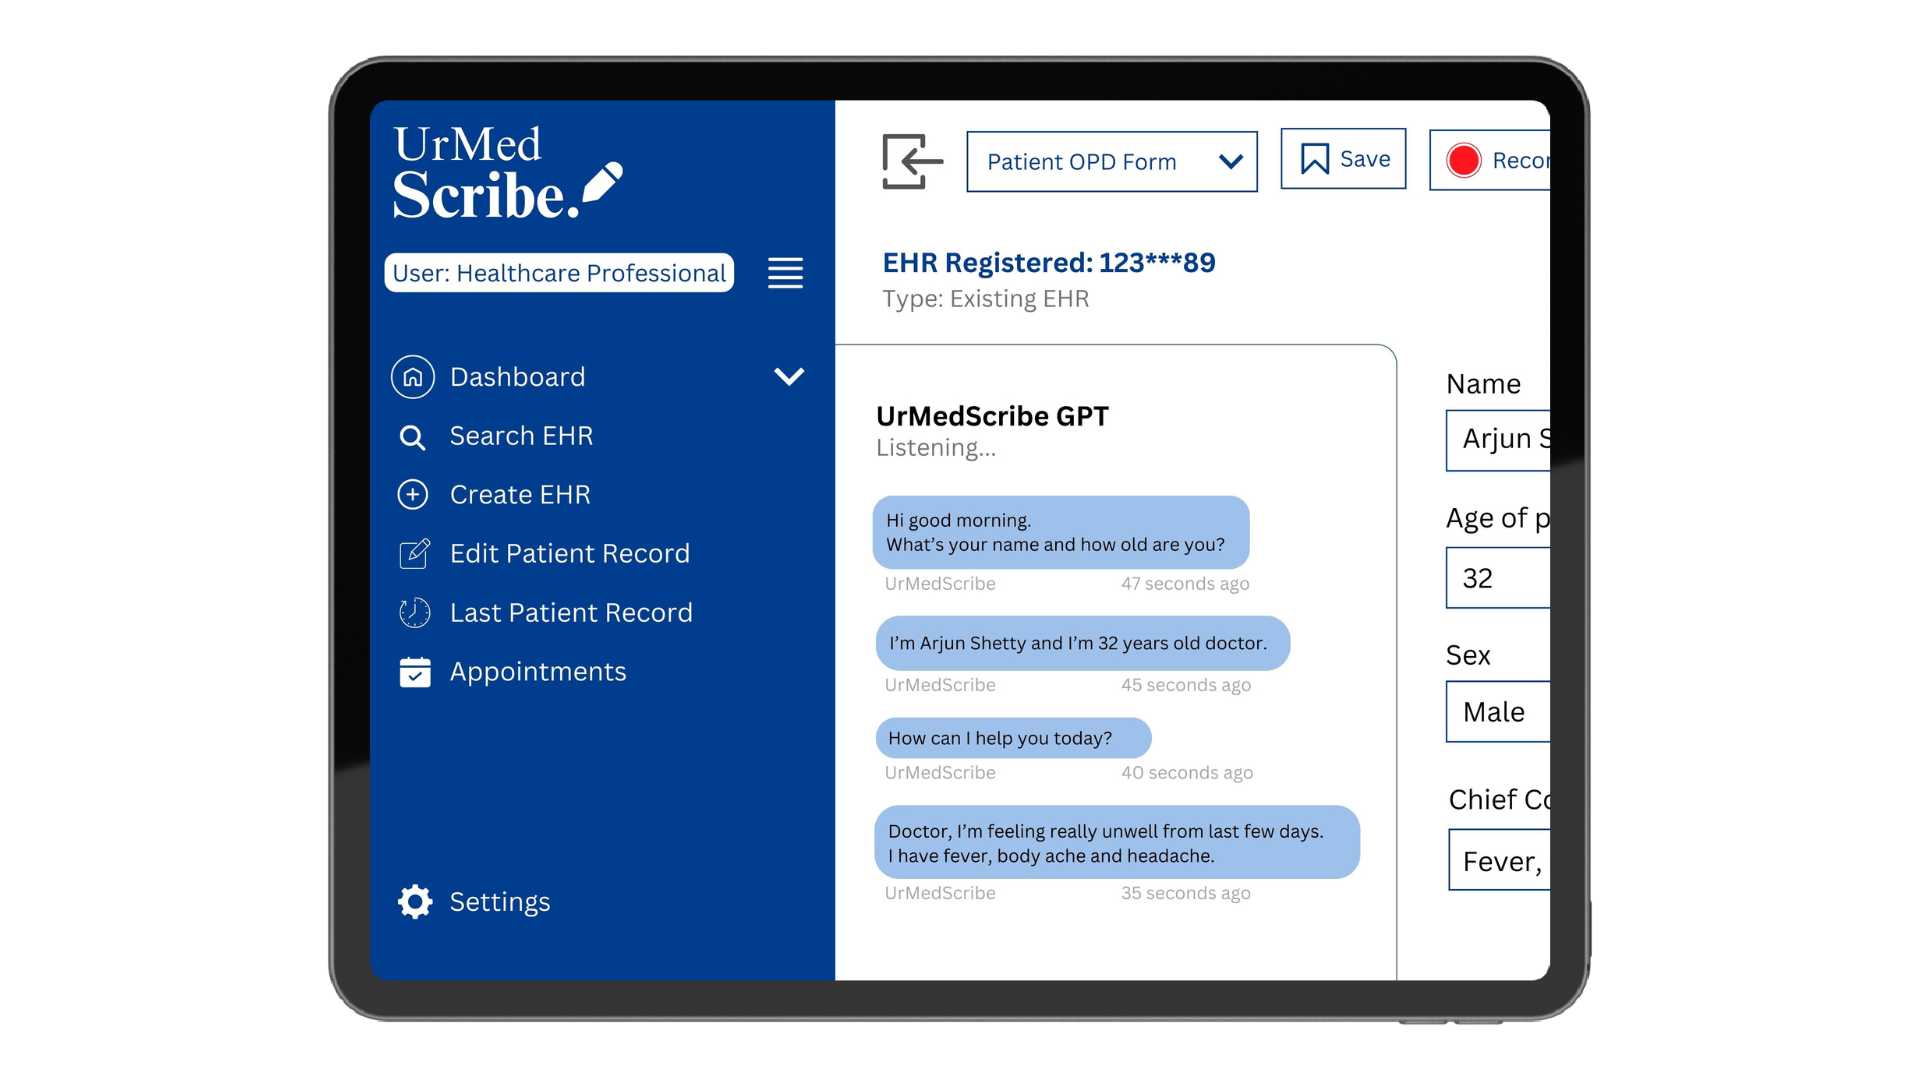Screen dimensions: 1920x1080
Task: Open Search EHR menu item
Action: click(521, 436)
